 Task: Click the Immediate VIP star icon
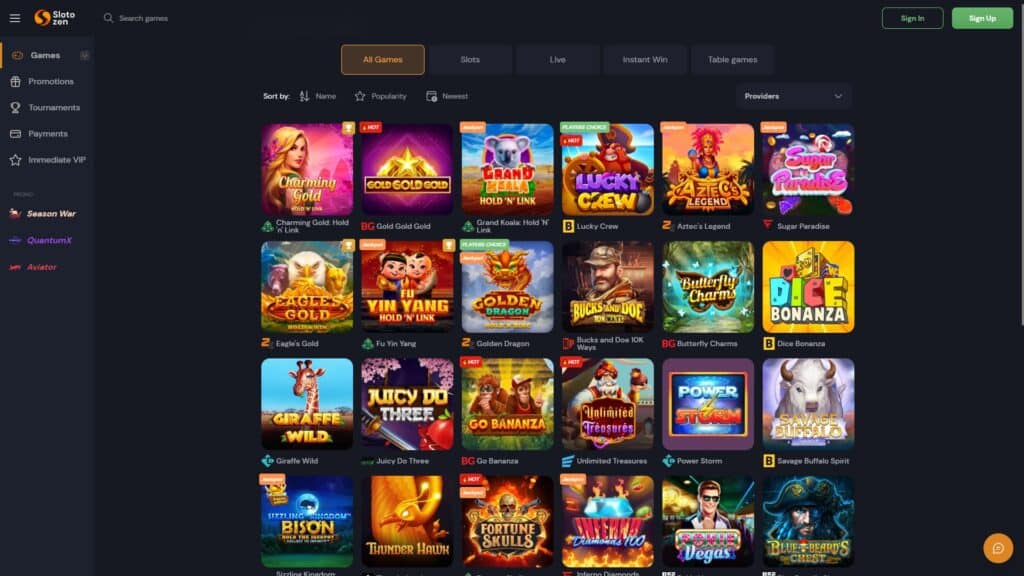coord(16,160)
